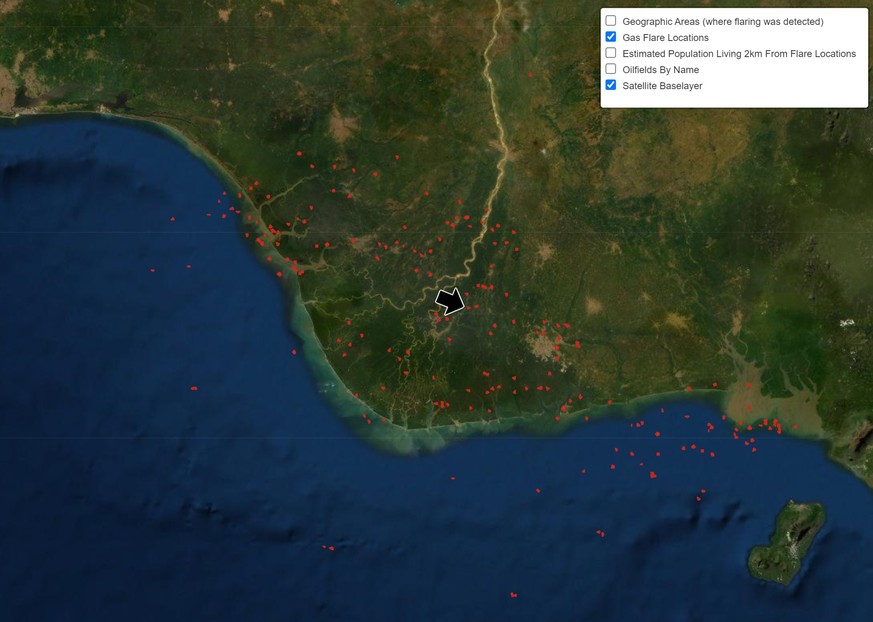Click the black arrow marker on map
Viewport: 873px width, 622px height.
click(451, 301)
